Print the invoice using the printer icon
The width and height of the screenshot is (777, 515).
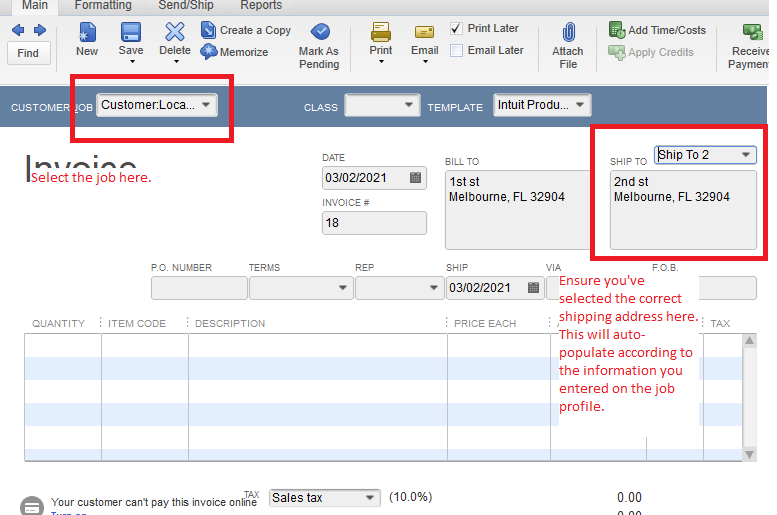[x=381, y=32]
